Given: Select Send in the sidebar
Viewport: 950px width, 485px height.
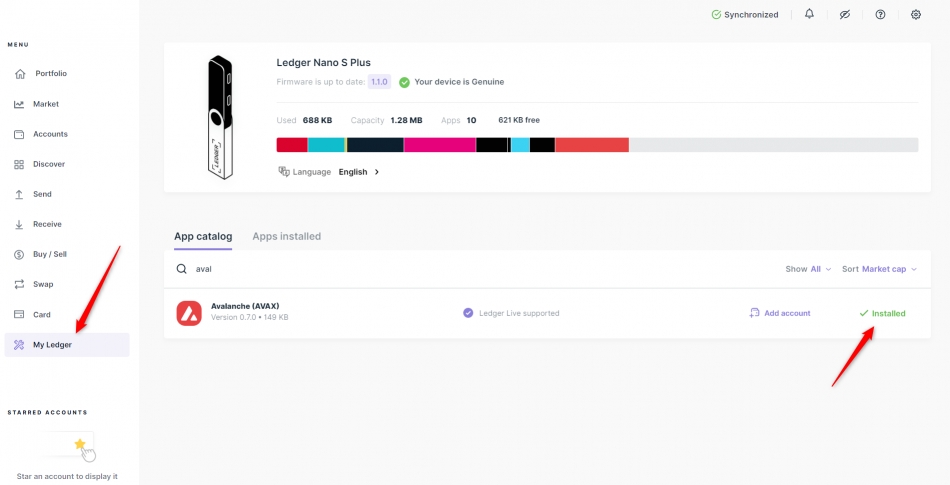Looking at the screenshot, I should point(42,194).
